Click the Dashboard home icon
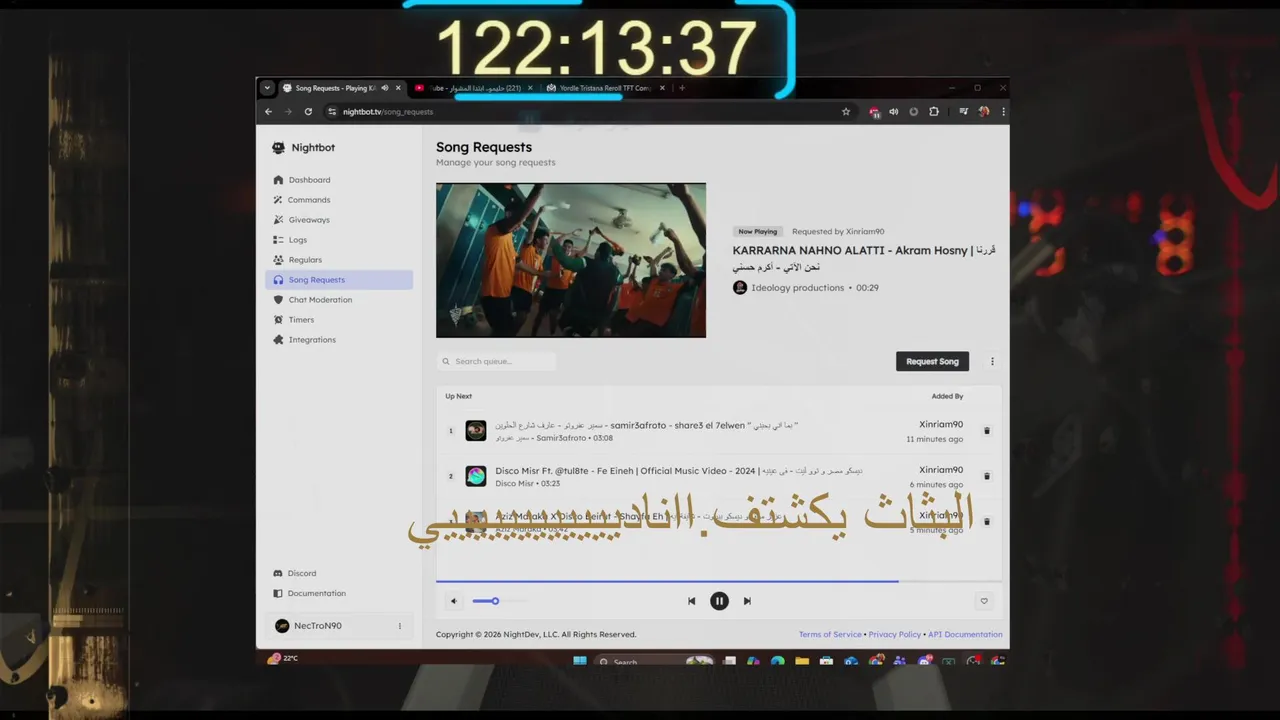Image resolution: width=1280 pixels, height=720 pixels. [278, 180]
